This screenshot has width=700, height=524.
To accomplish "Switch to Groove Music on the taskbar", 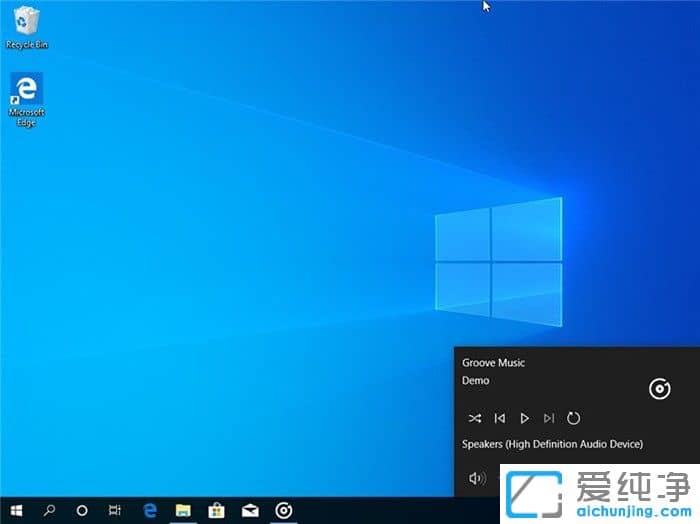I will 283,510.
